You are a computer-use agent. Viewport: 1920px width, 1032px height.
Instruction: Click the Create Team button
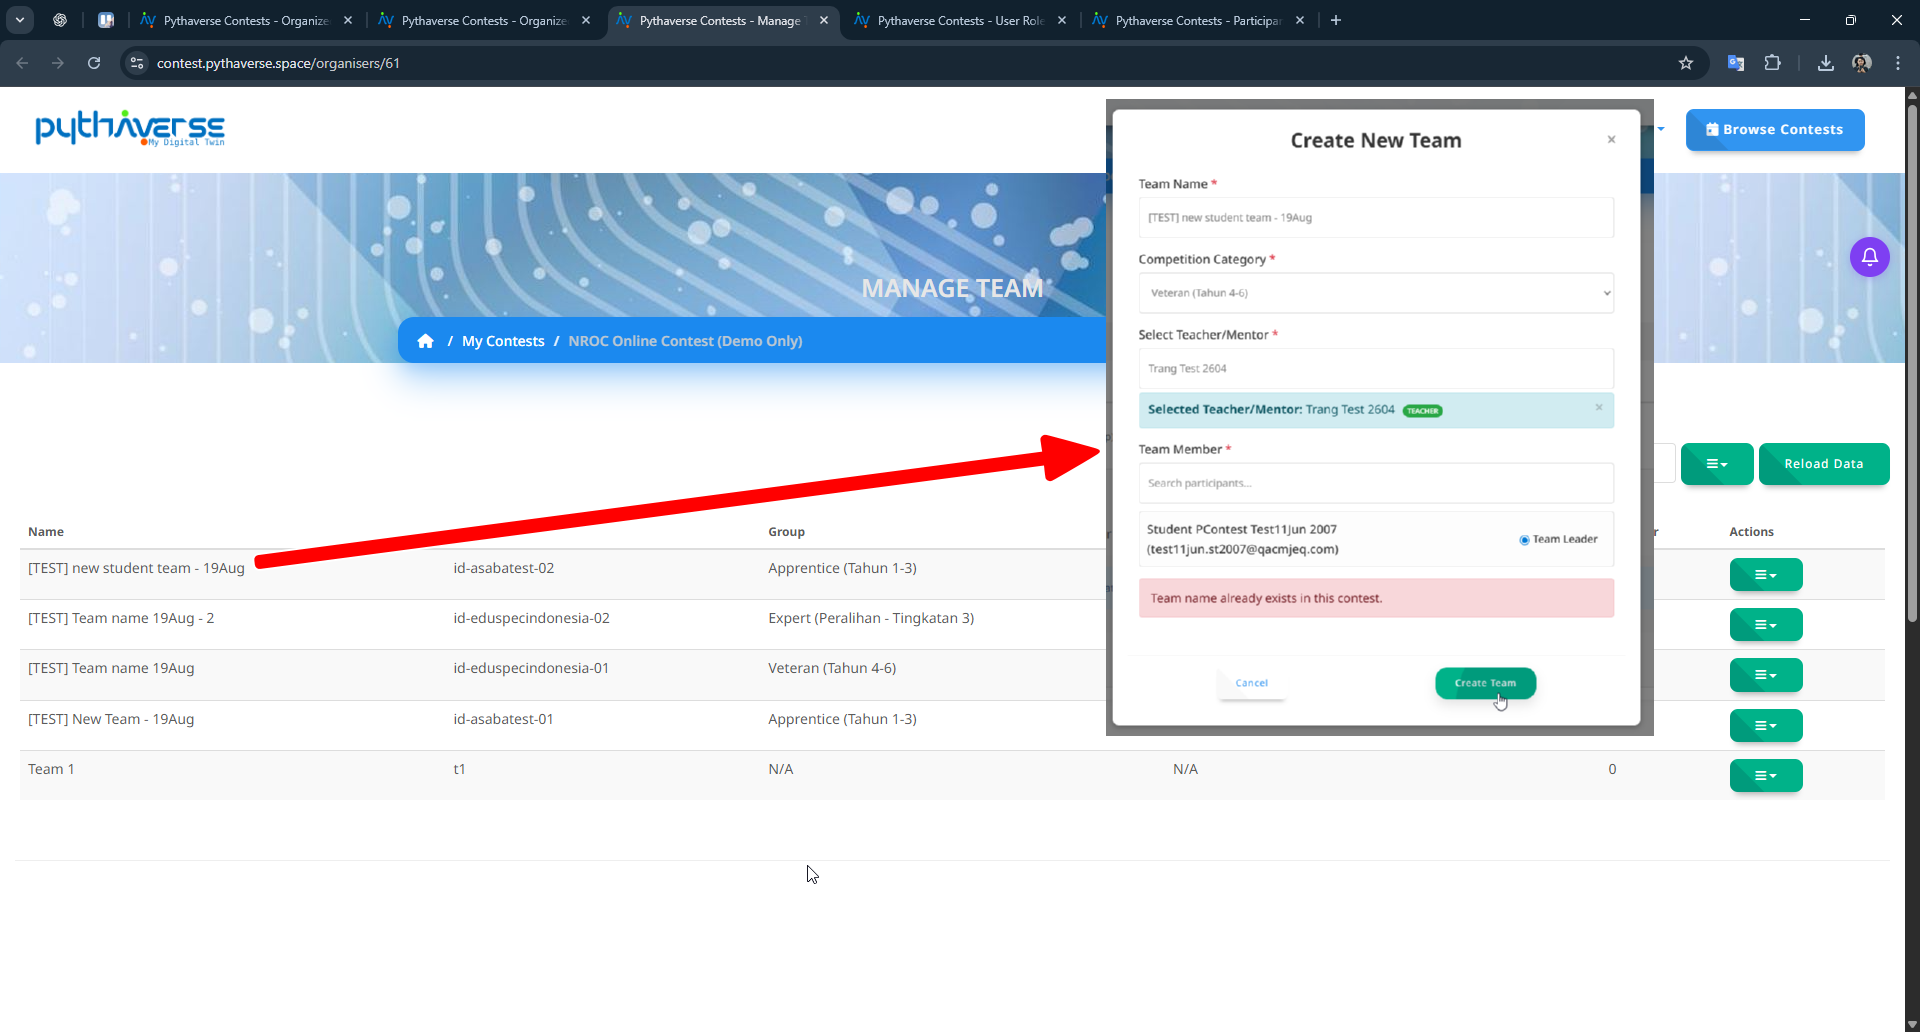pos(1485,683)
